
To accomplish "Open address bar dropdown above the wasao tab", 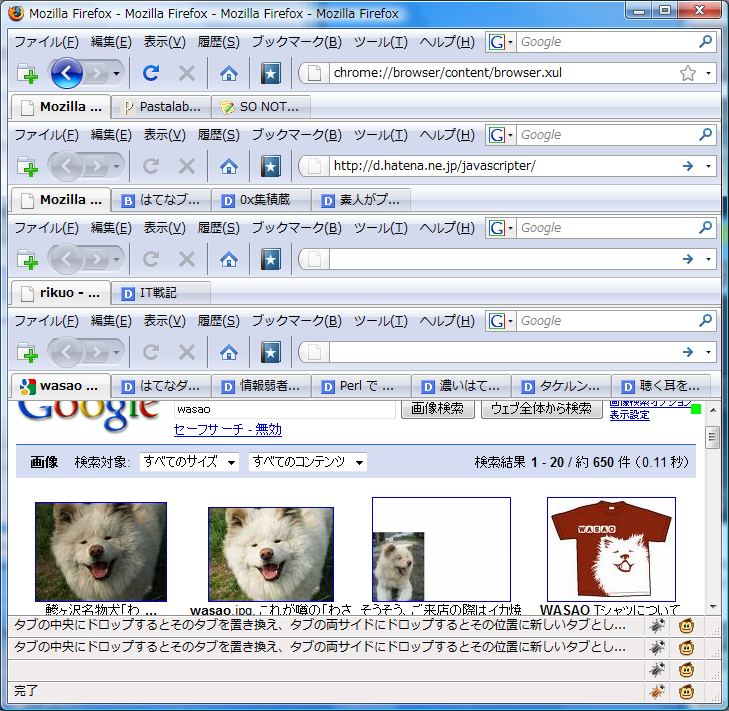I will pos(708,352).
